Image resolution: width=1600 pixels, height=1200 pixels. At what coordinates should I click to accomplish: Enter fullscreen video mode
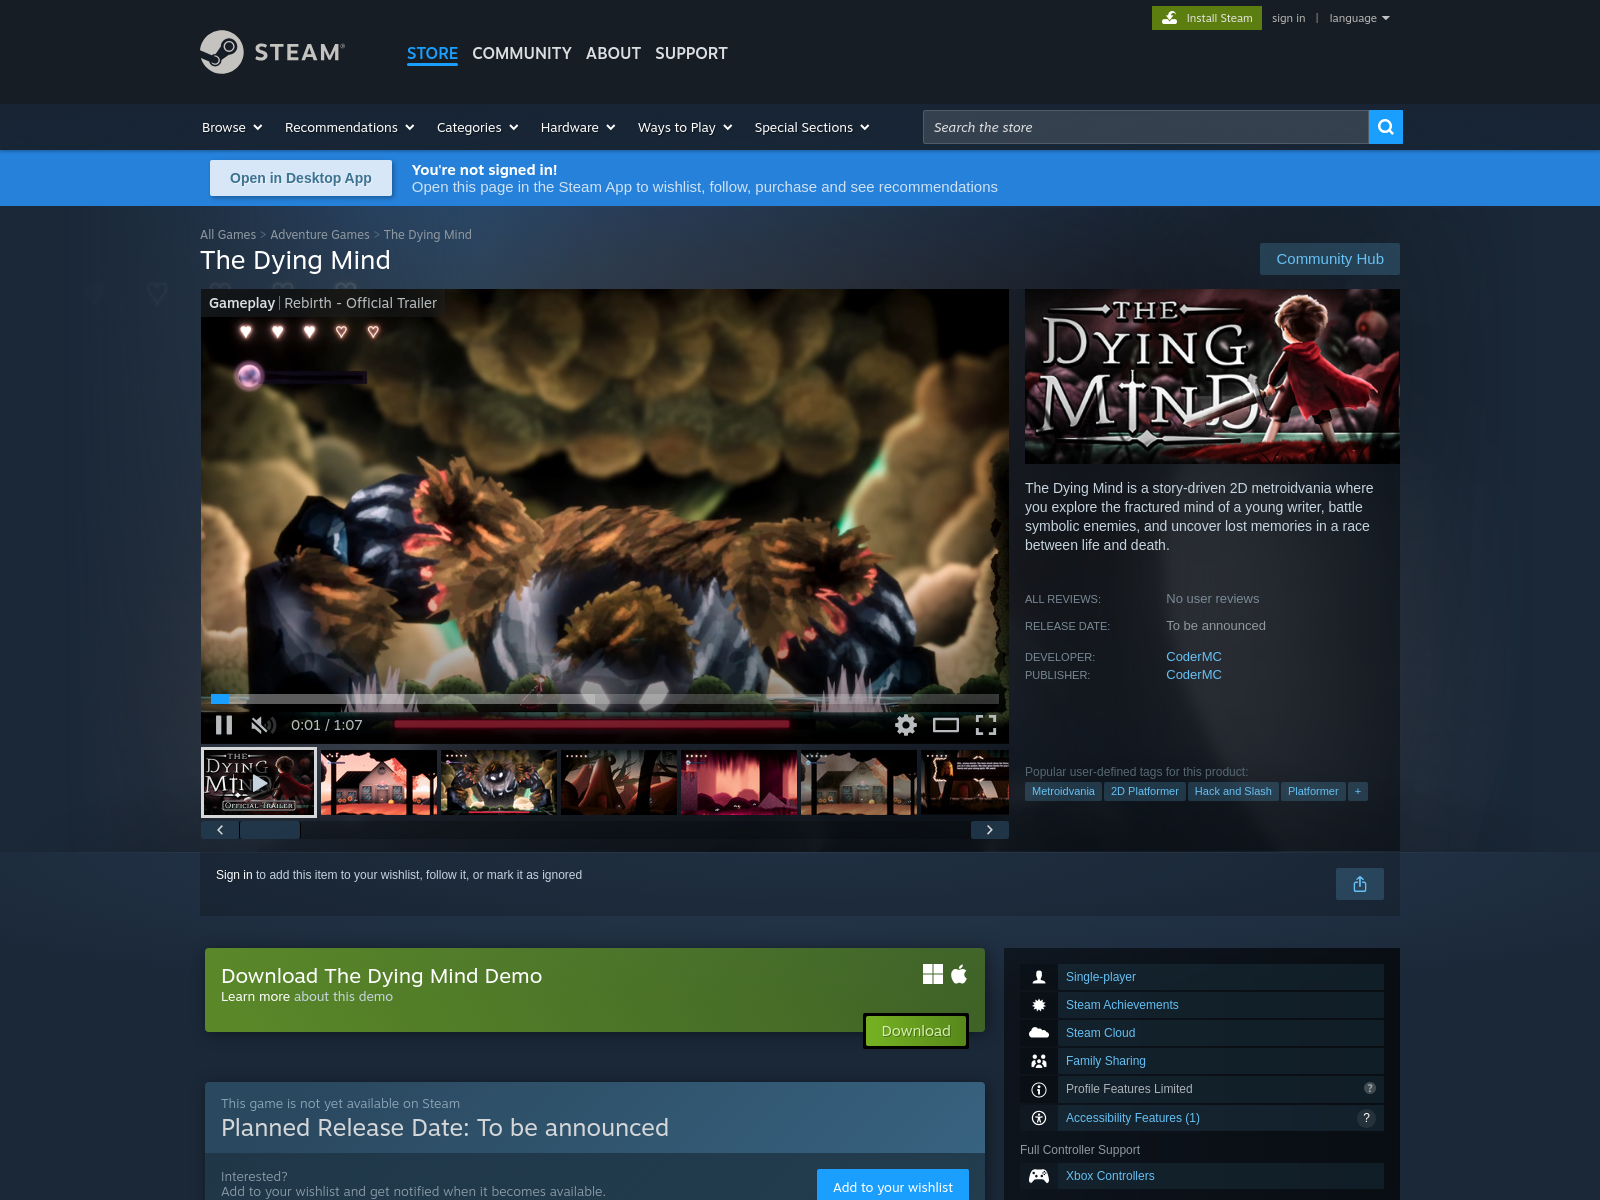[x=986, y=725]
